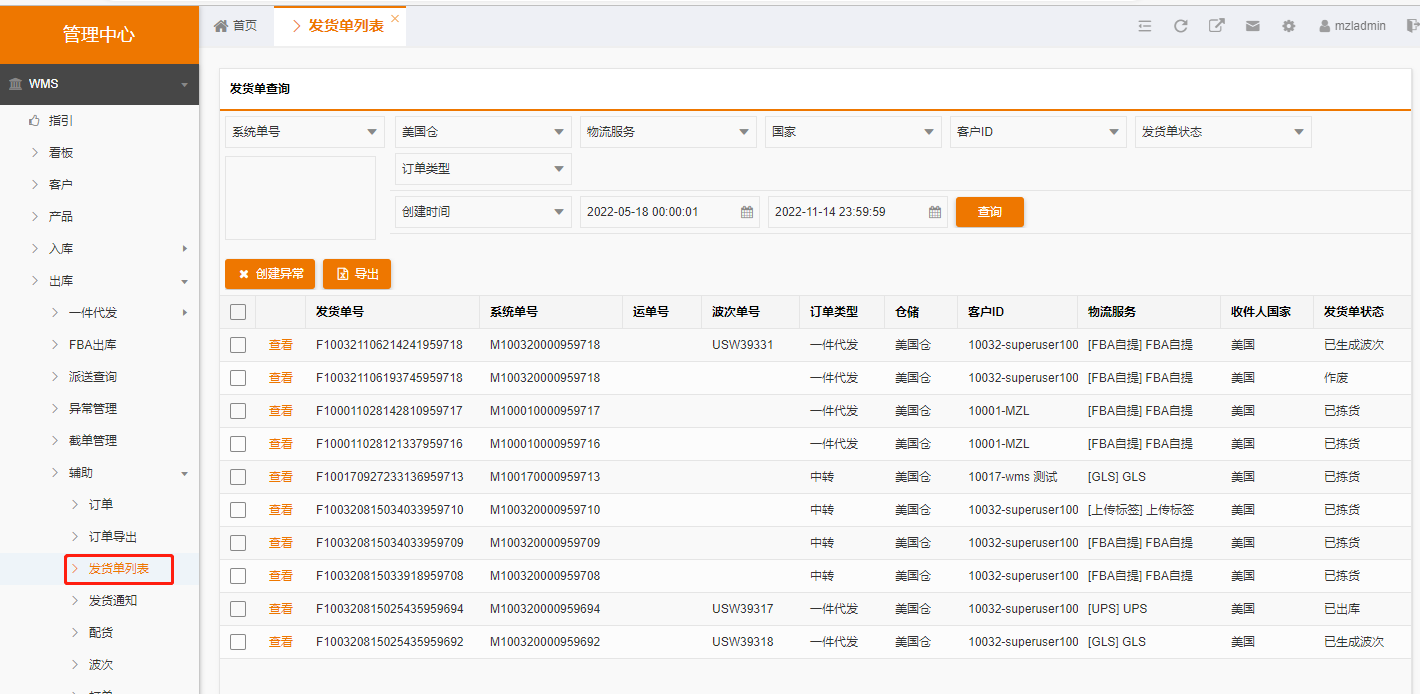Click the end date field 2022-11-14
The width and height of the screenshot is (1420, 694).
coord(857,212)
